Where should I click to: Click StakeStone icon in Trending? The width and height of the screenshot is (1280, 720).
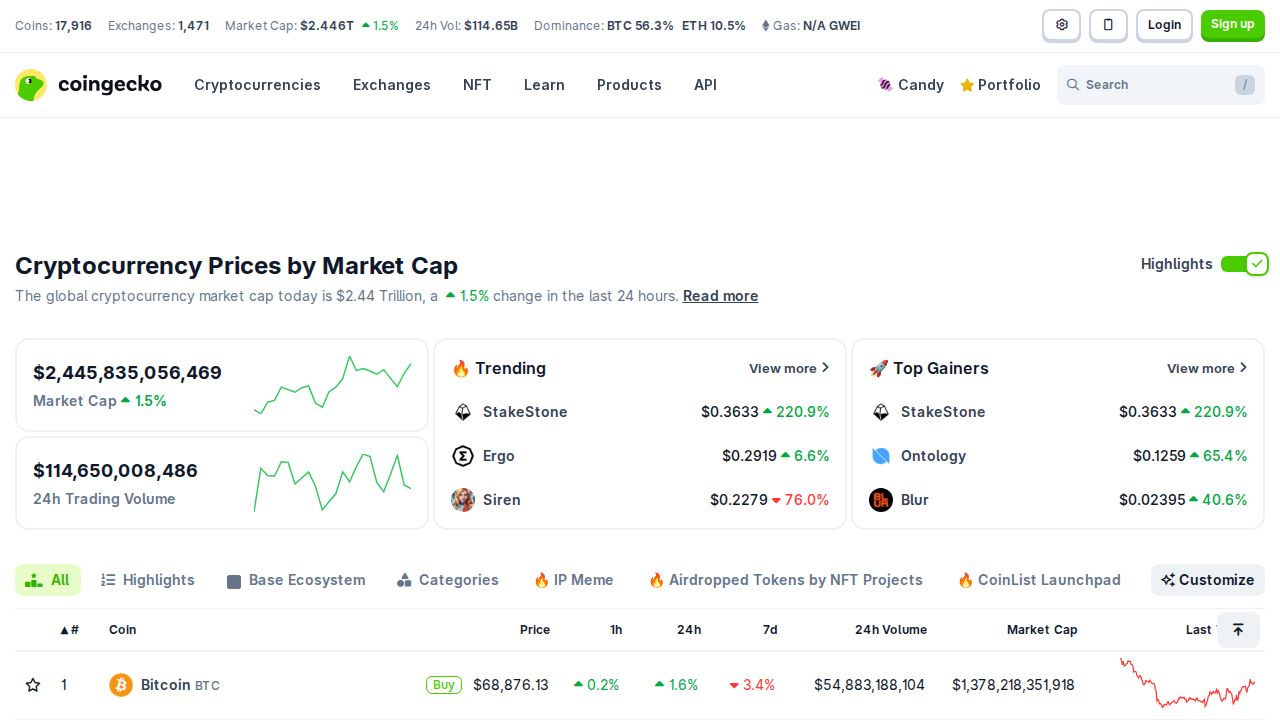pyautogui.click(x=463, y=412)
